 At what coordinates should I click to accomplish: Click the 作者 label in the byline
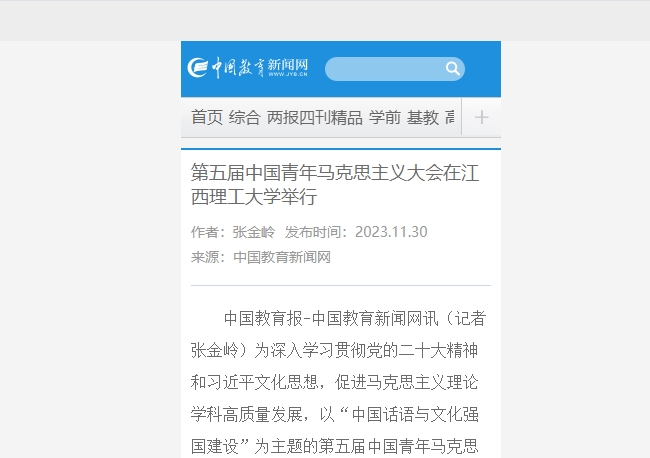(204, 232)
